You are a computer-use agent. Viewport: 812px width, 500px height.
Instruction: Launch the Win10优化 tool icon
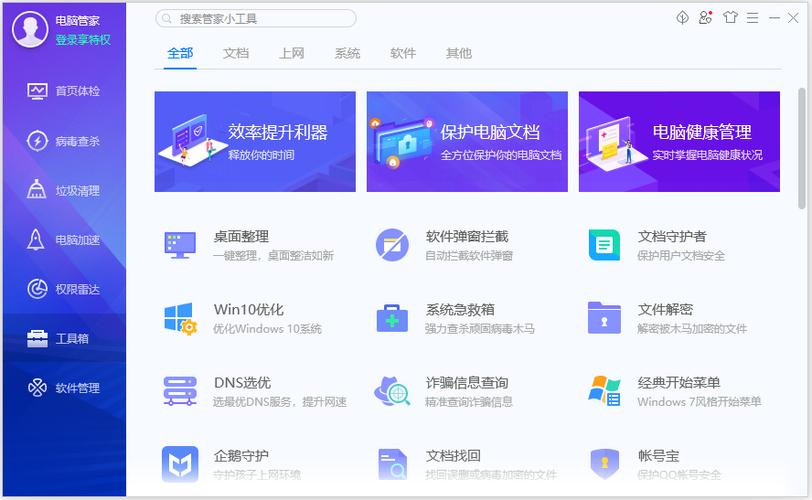tap(180, 318)
